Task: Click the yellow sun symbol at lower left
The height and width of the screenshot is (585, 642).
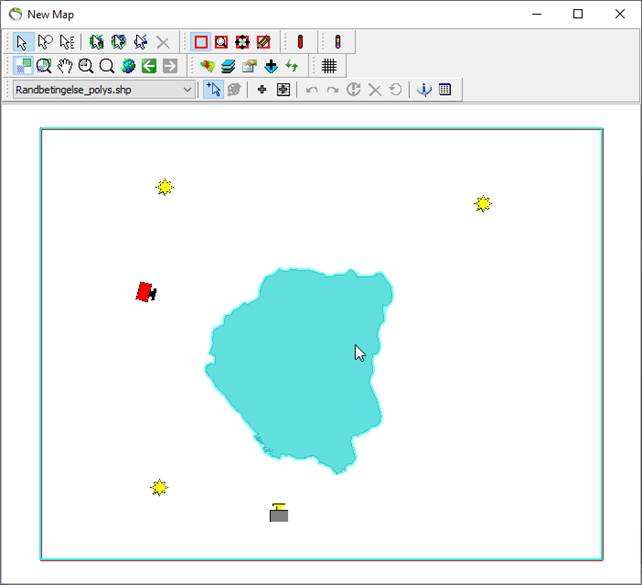Action: point(159,487)
